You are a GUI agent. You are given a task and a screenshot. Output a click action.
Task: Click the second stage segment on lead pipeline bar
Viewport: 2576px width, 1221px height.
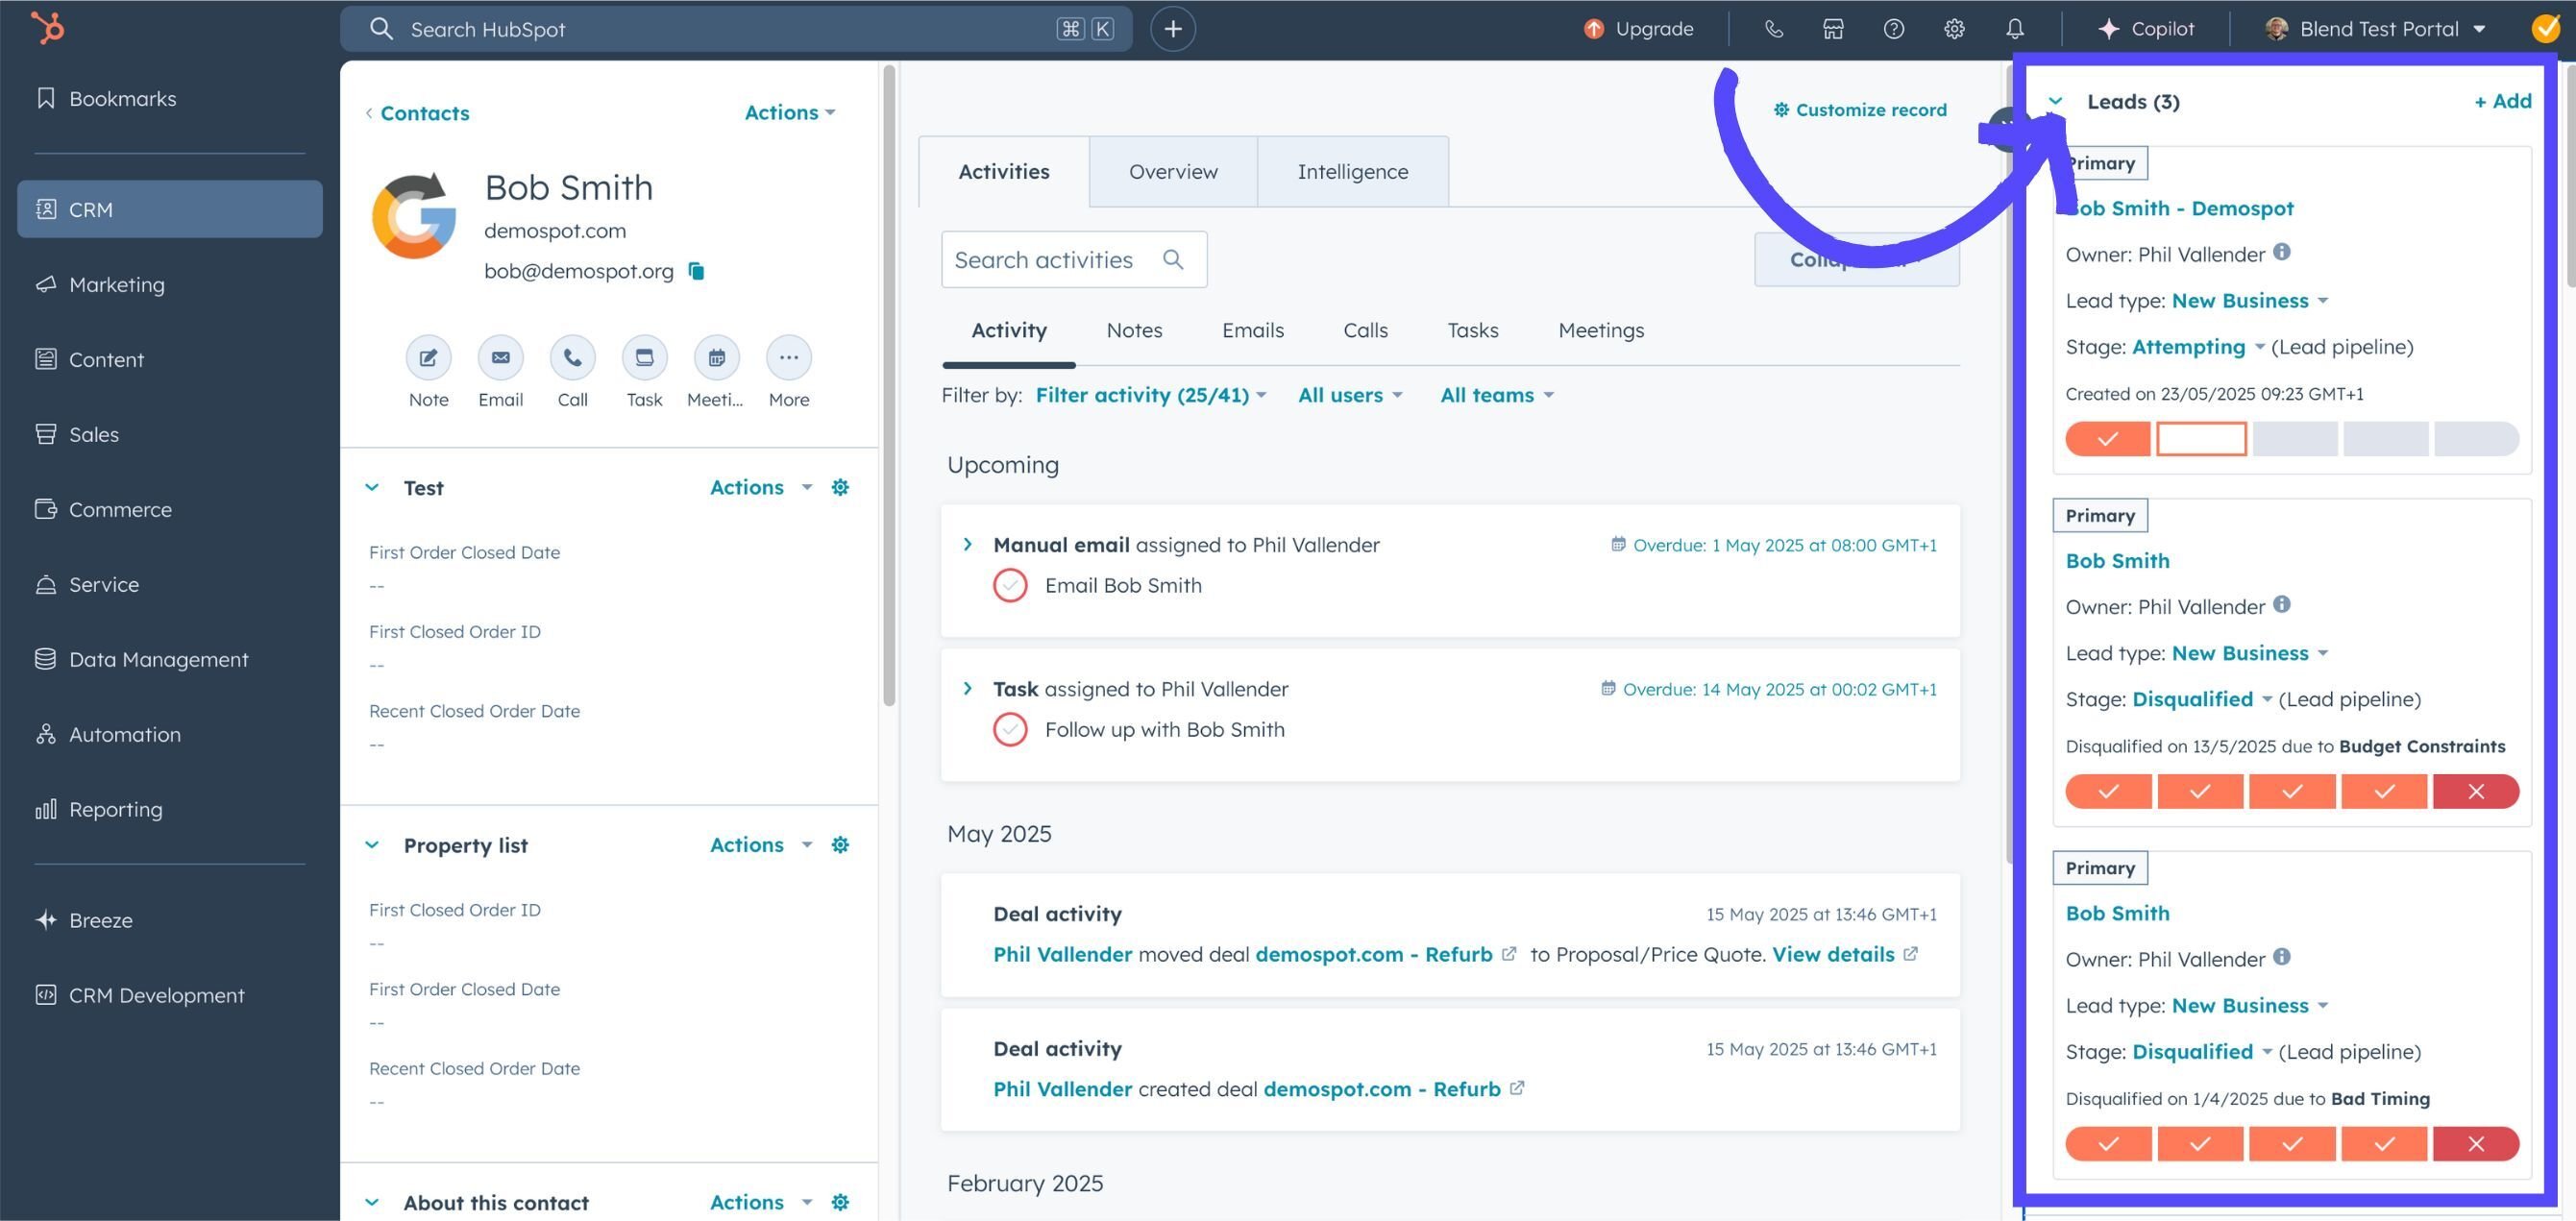pyautogui.click(x=2200, y=438)
